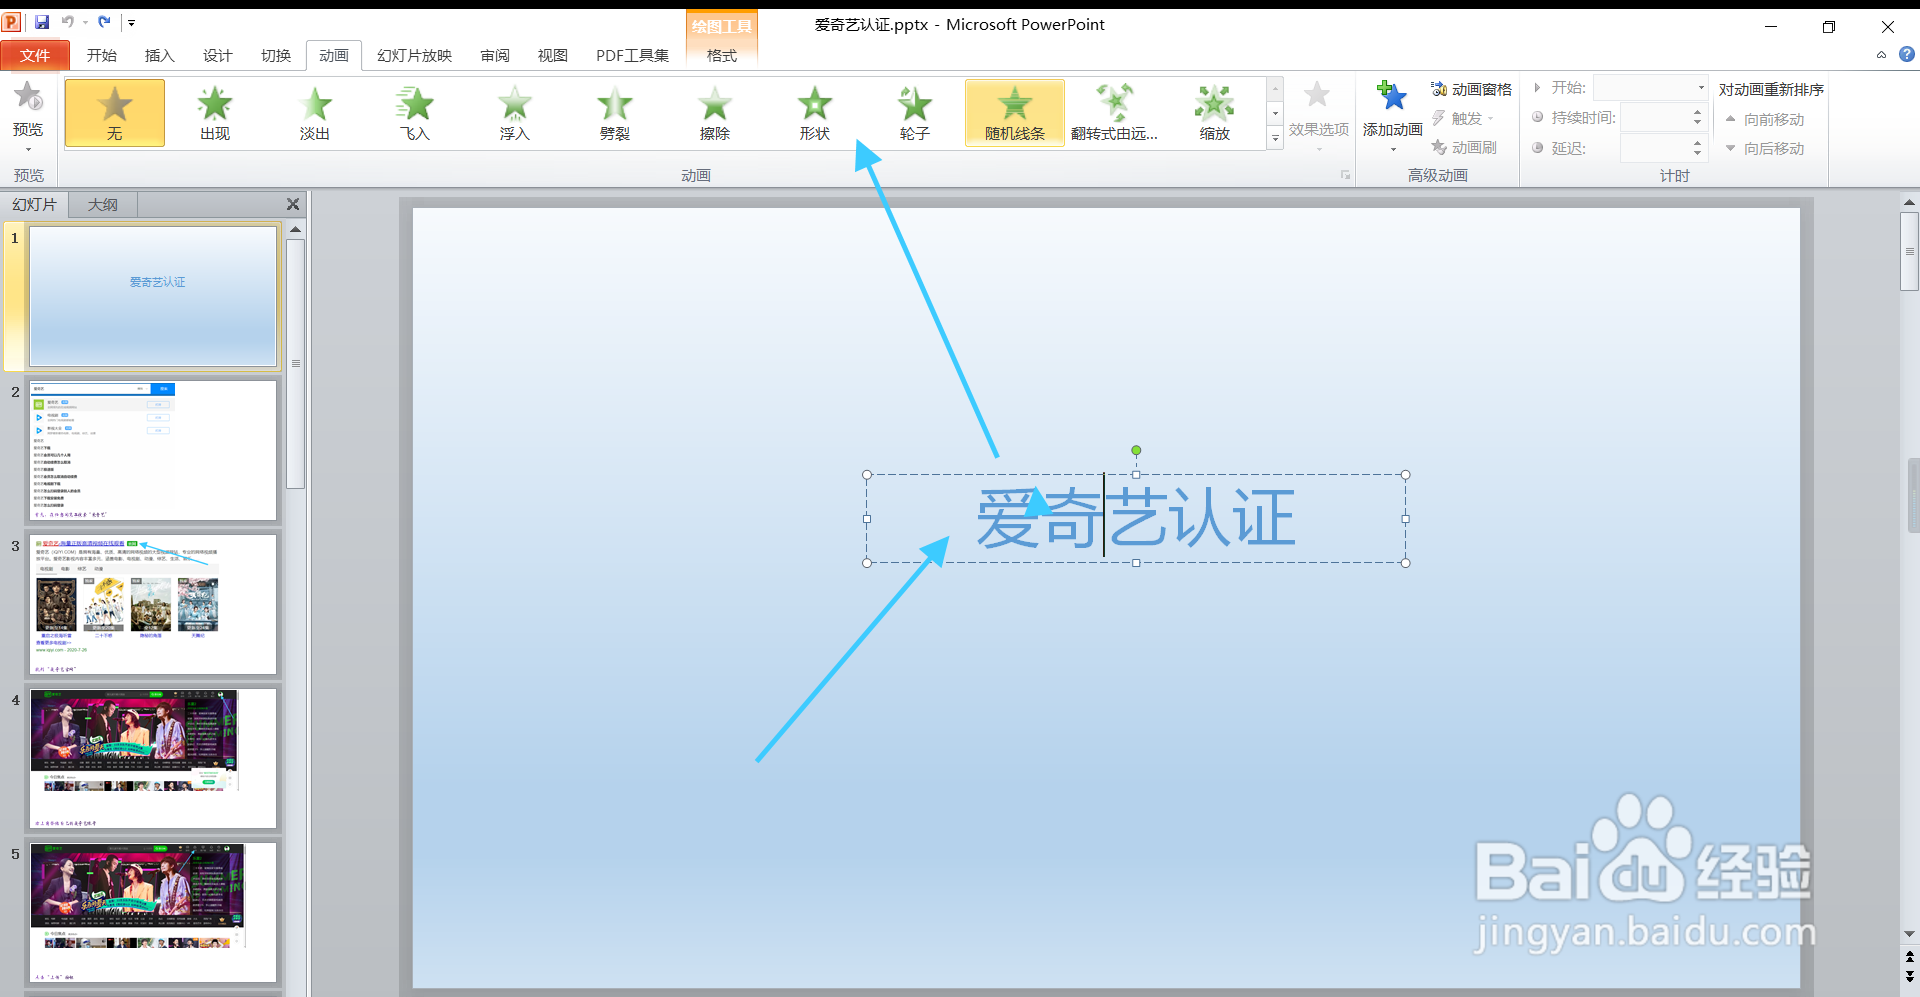Switch to the 格式 Format tab
The height and width of the screenshot is (997, 1920).
click(722, 56)
